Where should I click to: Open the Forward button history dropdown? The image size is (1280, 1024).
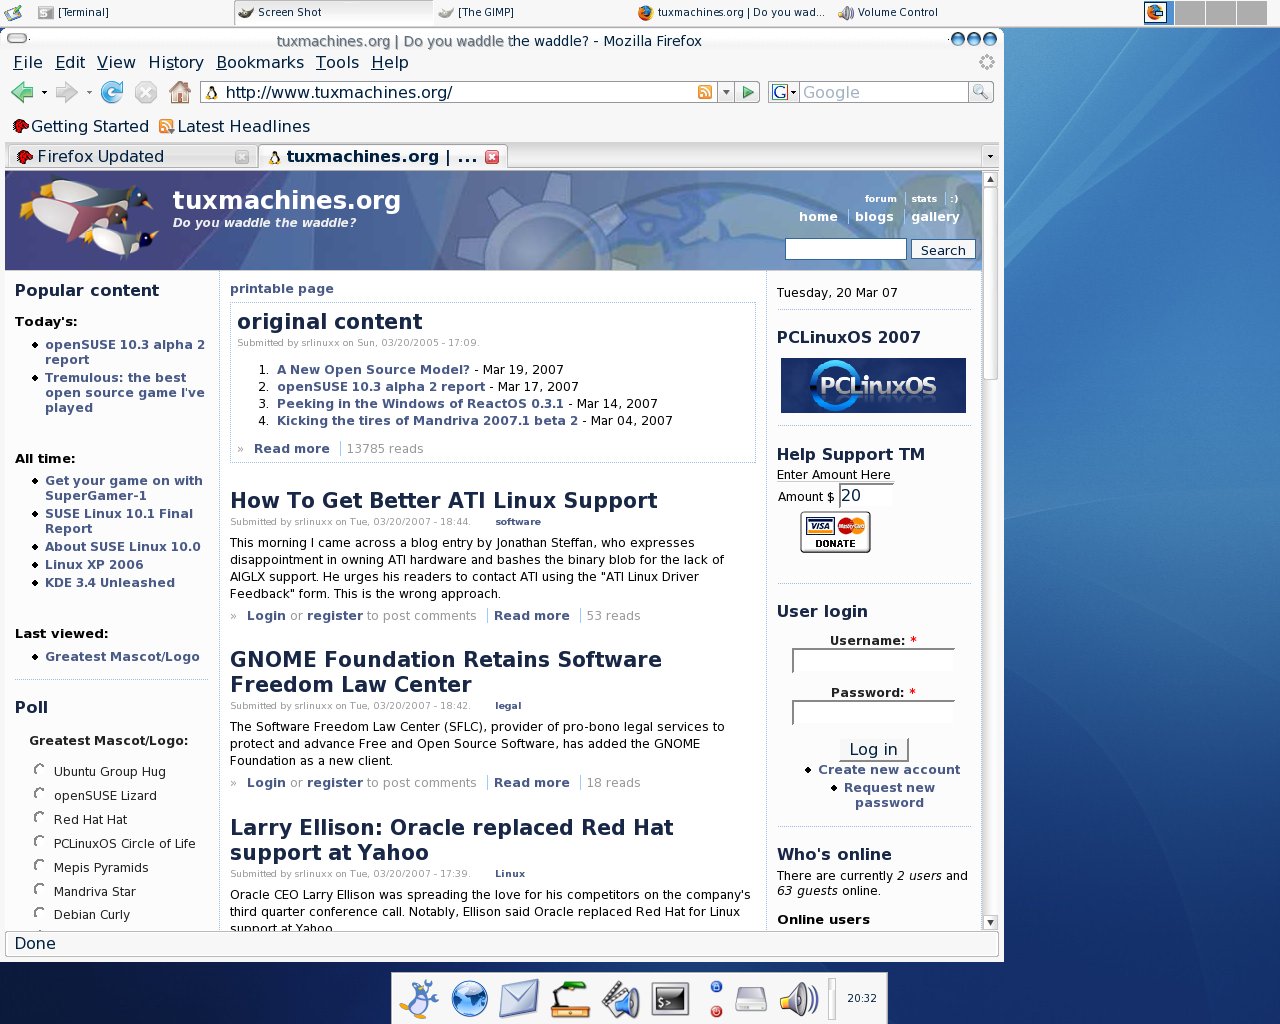[x=88, y=93]
